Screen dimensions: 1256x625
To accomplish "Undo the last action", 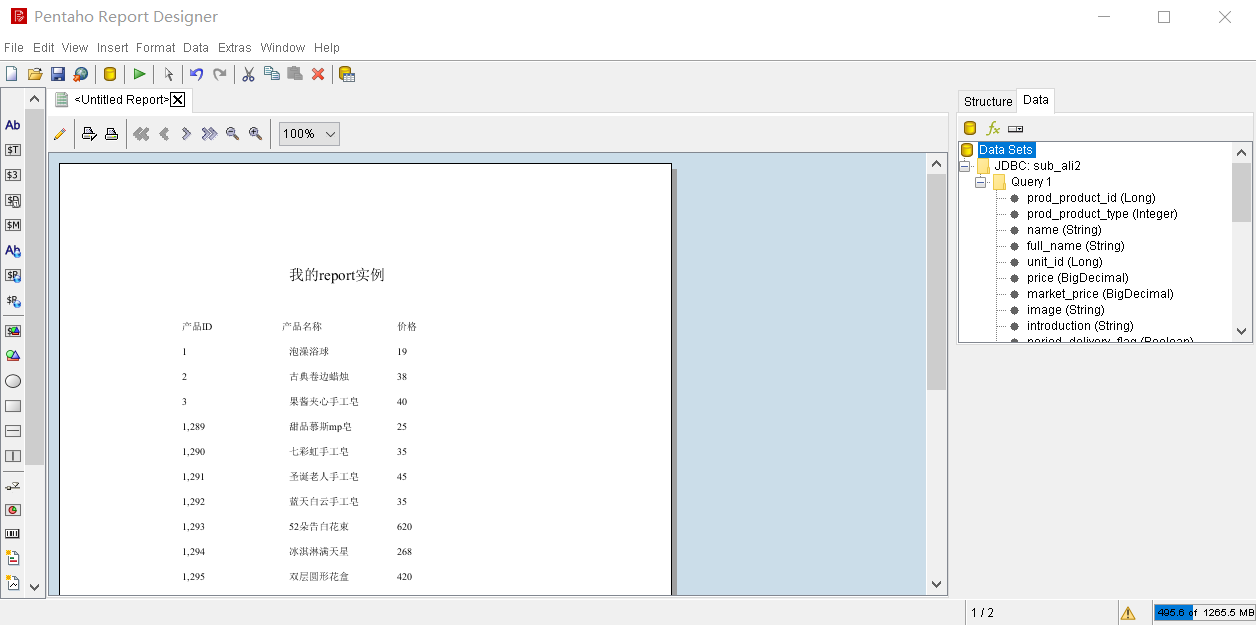I will click(x=197, y=74).
